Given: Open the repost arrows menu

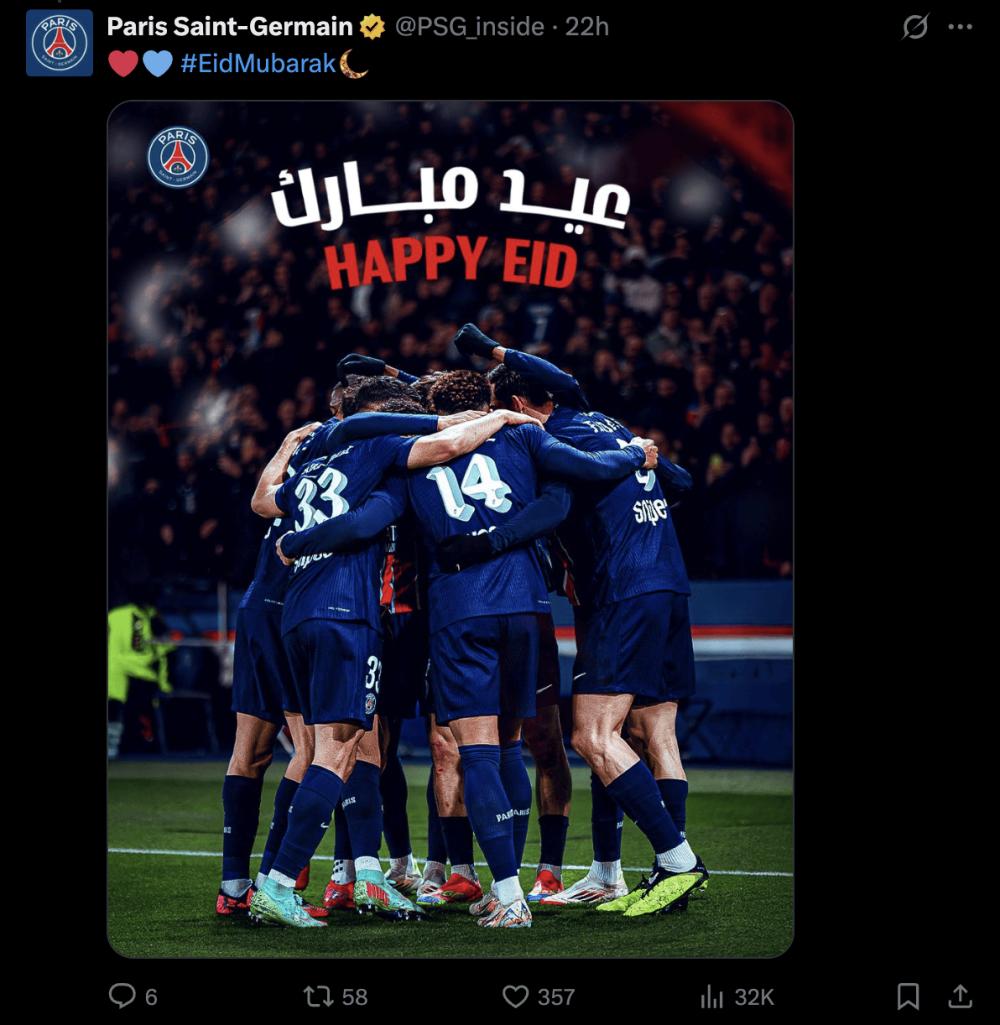Looking at the screenshot, I should (318, 996).
